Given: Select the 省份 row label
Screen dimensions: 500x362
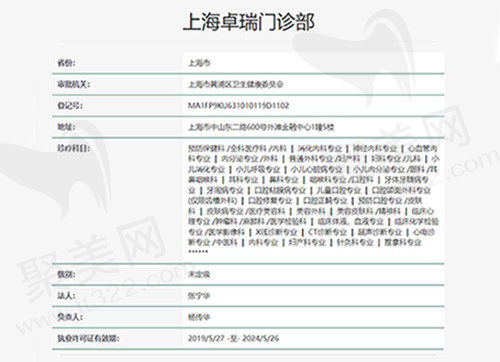Looking at the screenshot, I should (x=66, y=63).
